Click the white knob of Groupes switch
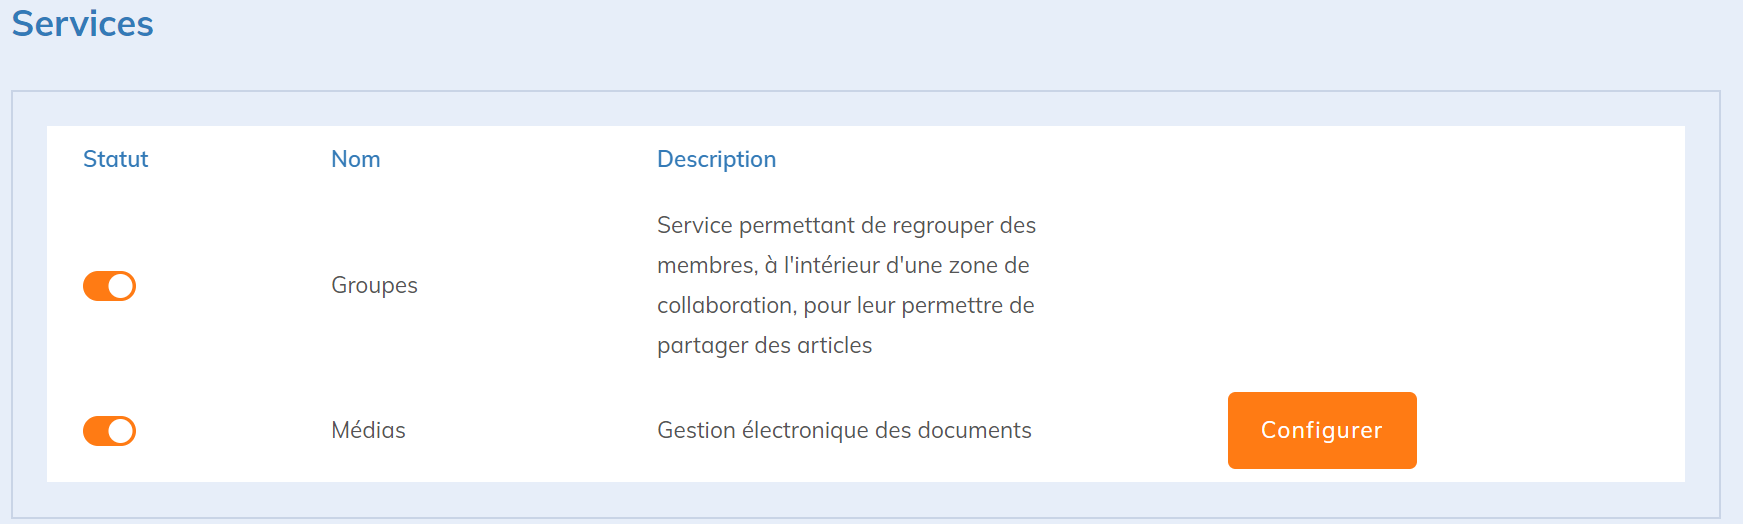The height and width of the screenshot is (524, 1743). (121, 286)
